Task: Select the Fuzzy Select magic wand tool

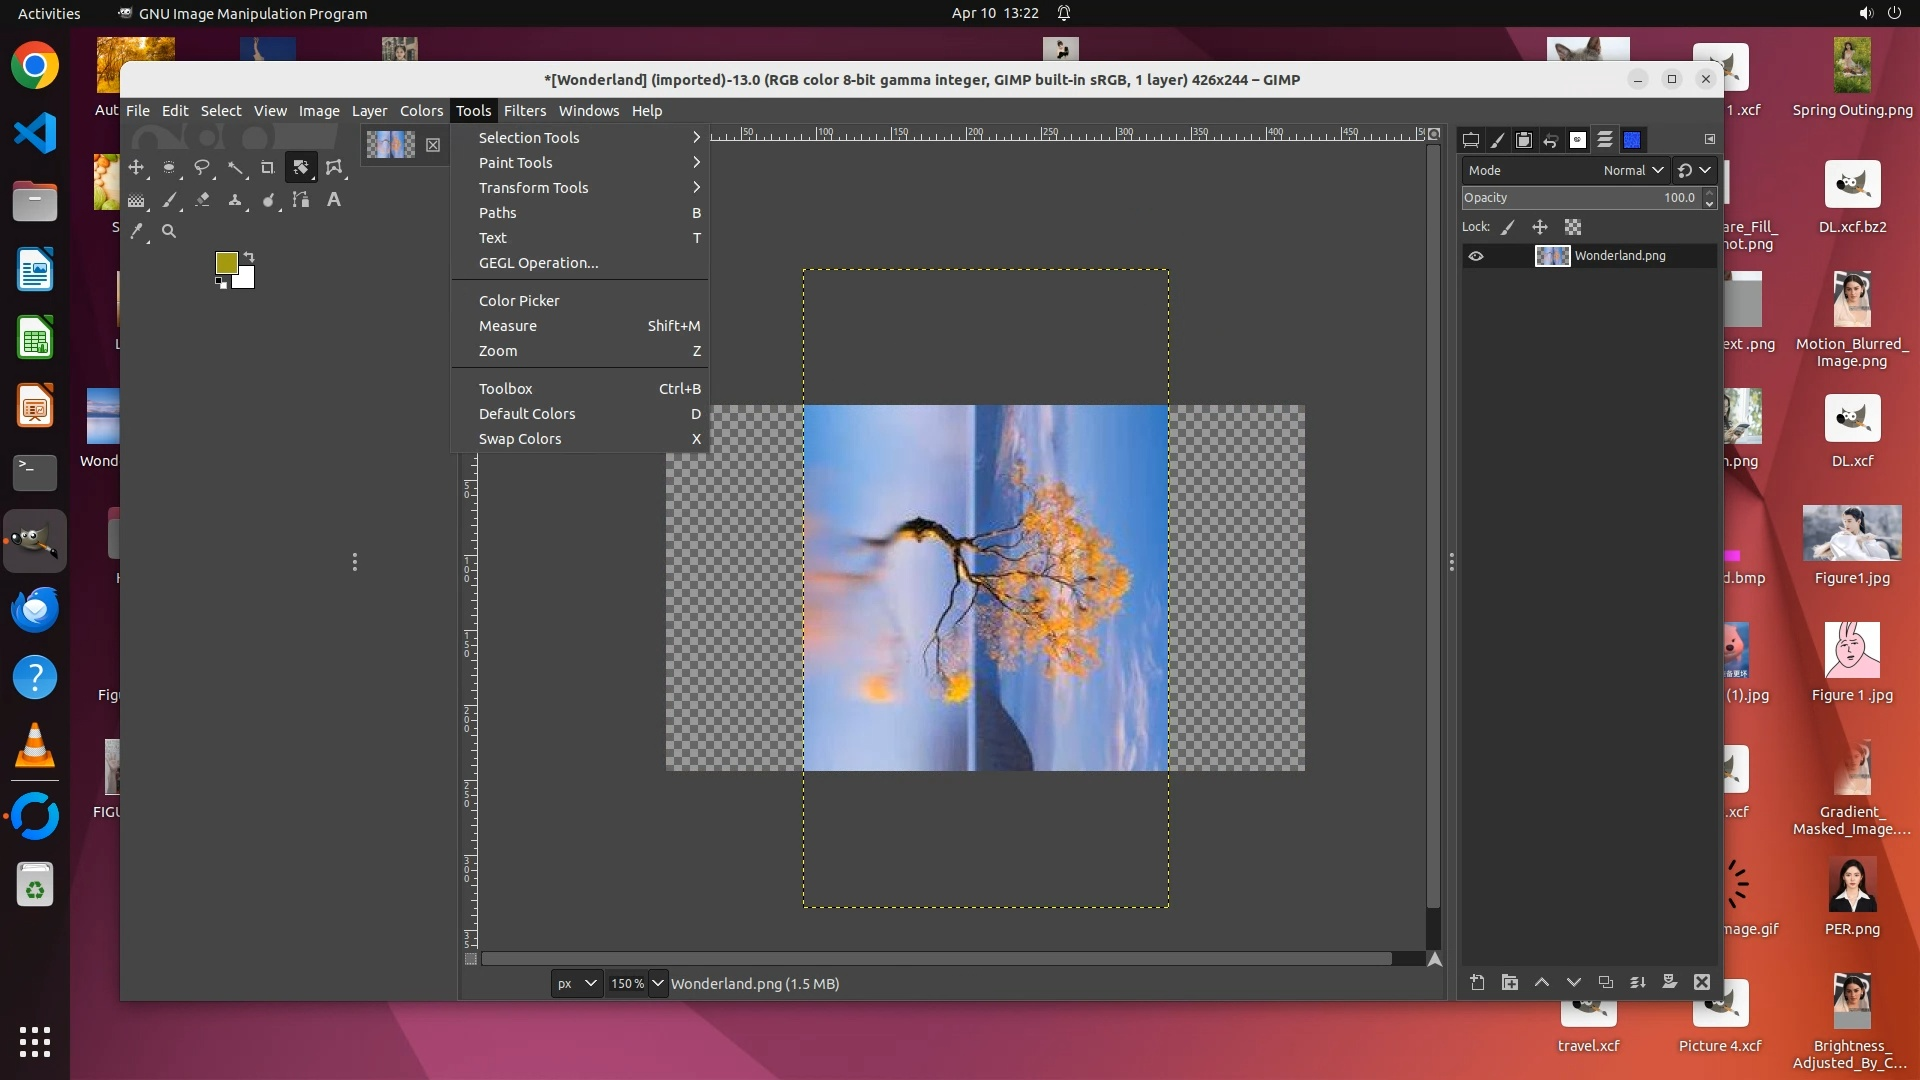Action: 235,168
